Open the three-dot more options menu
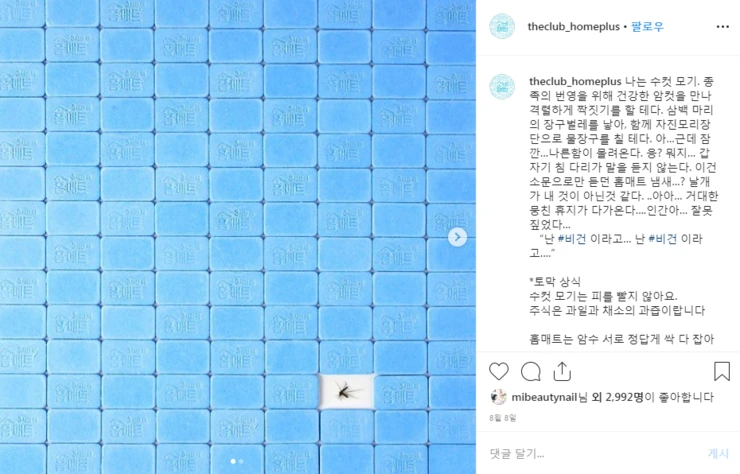740x474 pixels. coord(723,26)
